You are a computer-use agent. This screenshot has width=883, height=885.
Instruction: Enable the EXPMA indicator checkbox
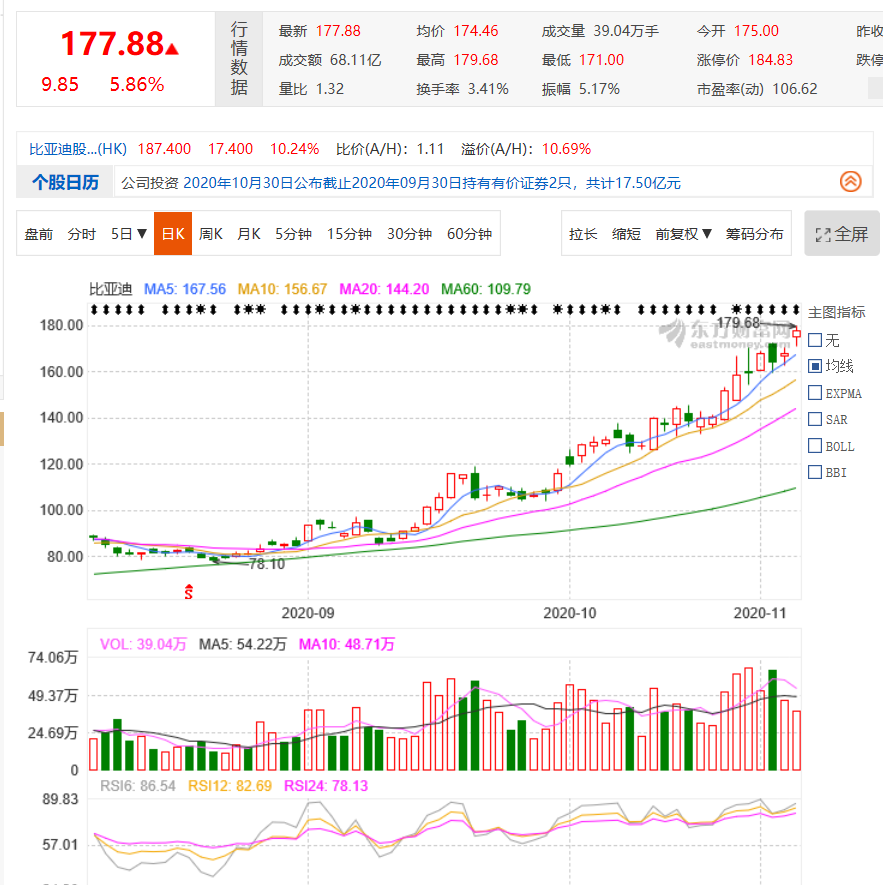815,393
